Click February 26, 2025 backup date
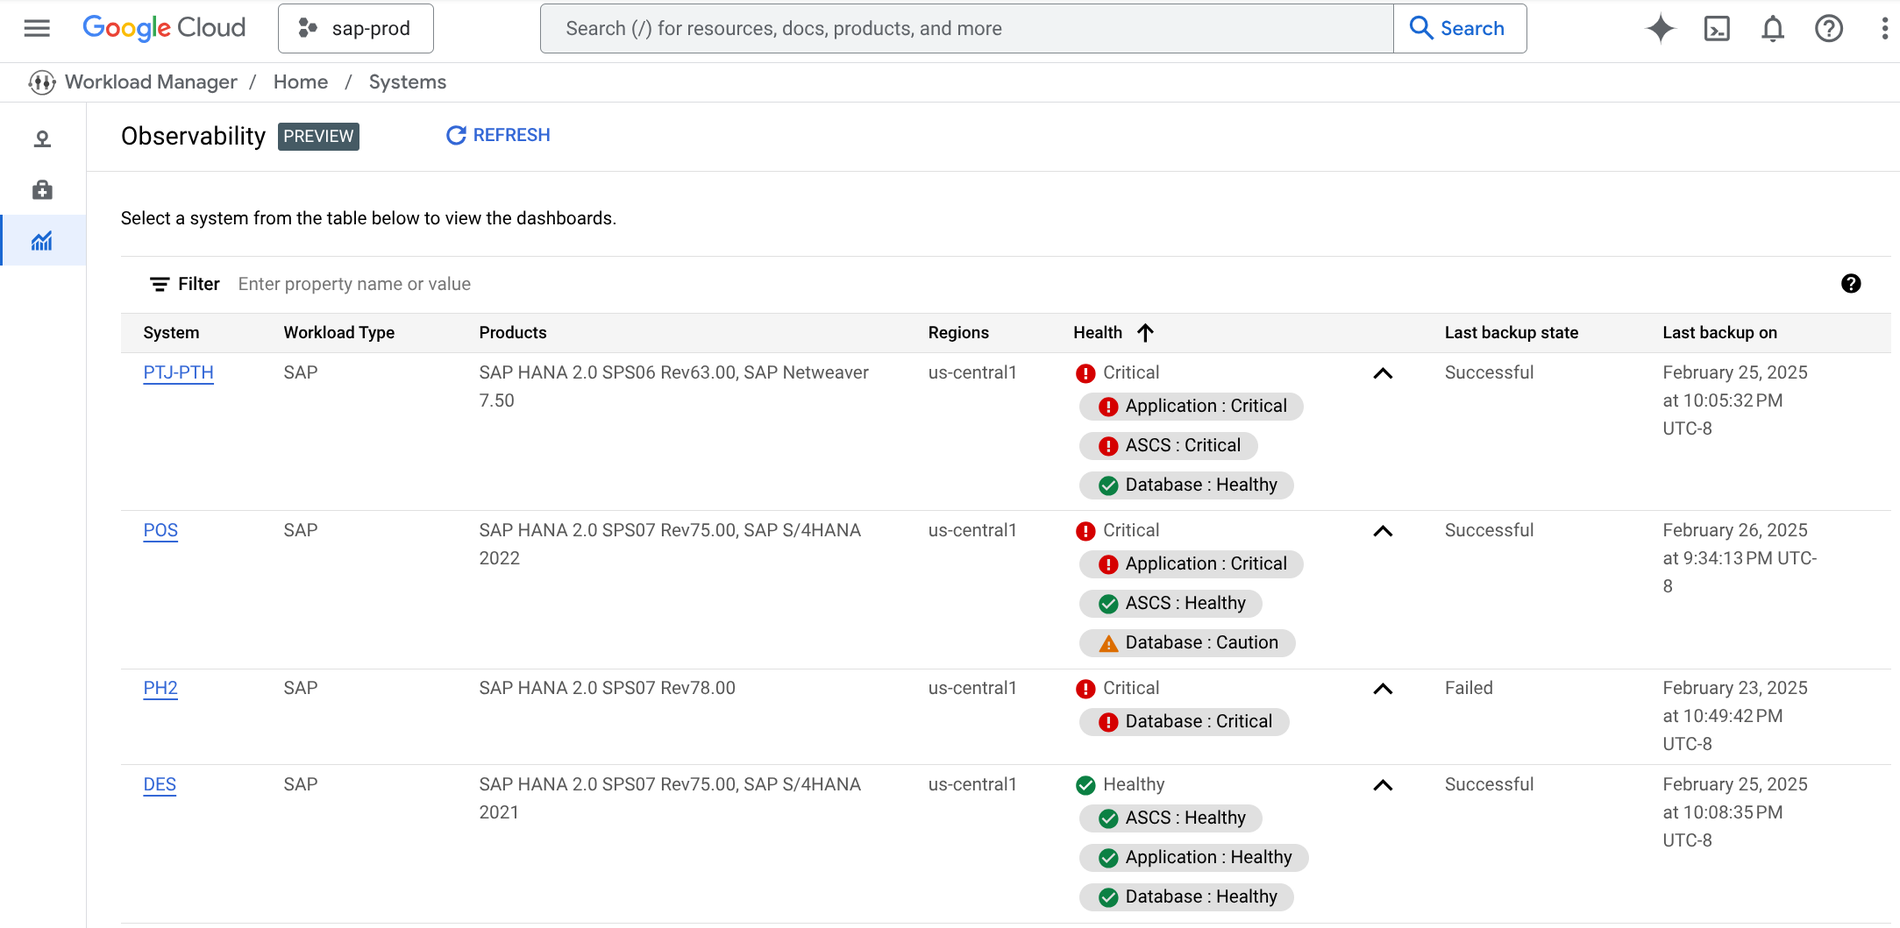This screenshot has width=1900, height=928. [x=1735, y=530]
